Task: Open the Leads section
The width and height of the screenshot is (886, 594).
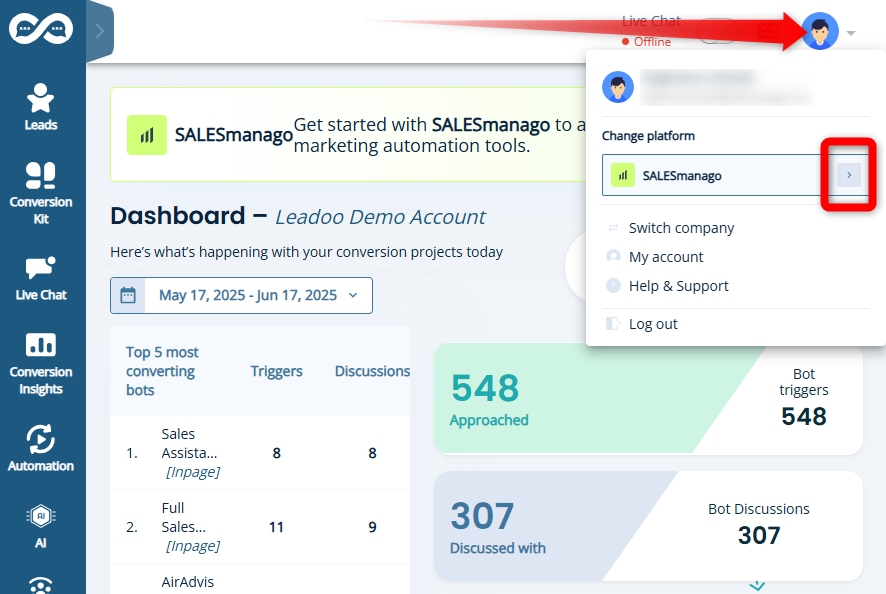Action: (x=41, y=107)
